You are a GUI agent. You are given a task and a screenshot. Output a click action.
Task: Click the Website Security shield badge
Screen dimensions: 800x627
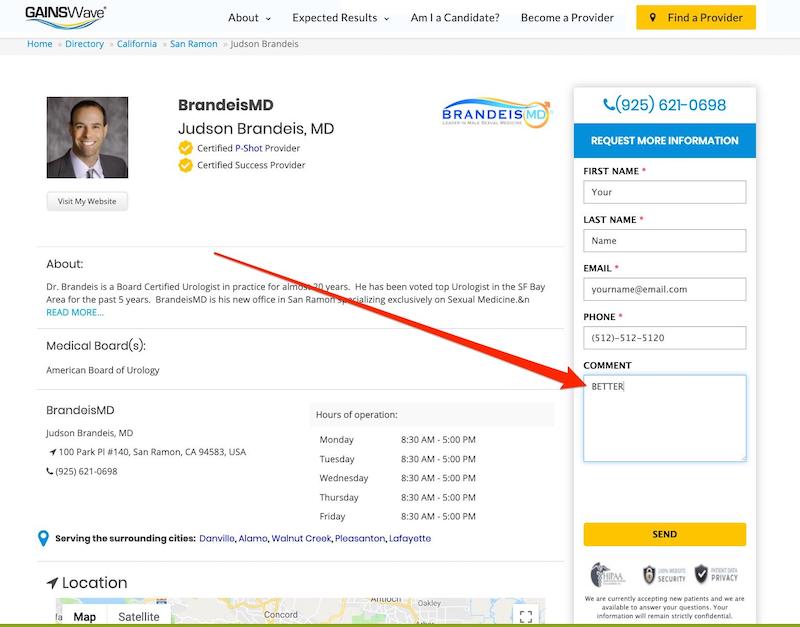point(664,575)
